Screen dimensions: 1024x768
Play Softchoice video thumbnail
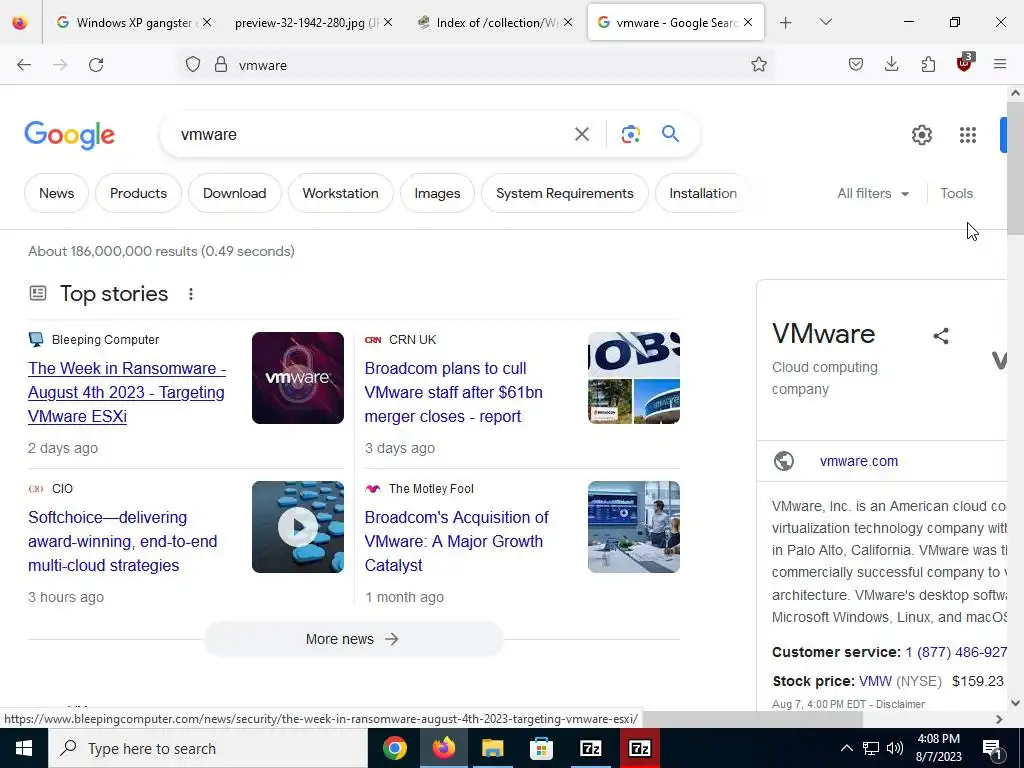298,527
